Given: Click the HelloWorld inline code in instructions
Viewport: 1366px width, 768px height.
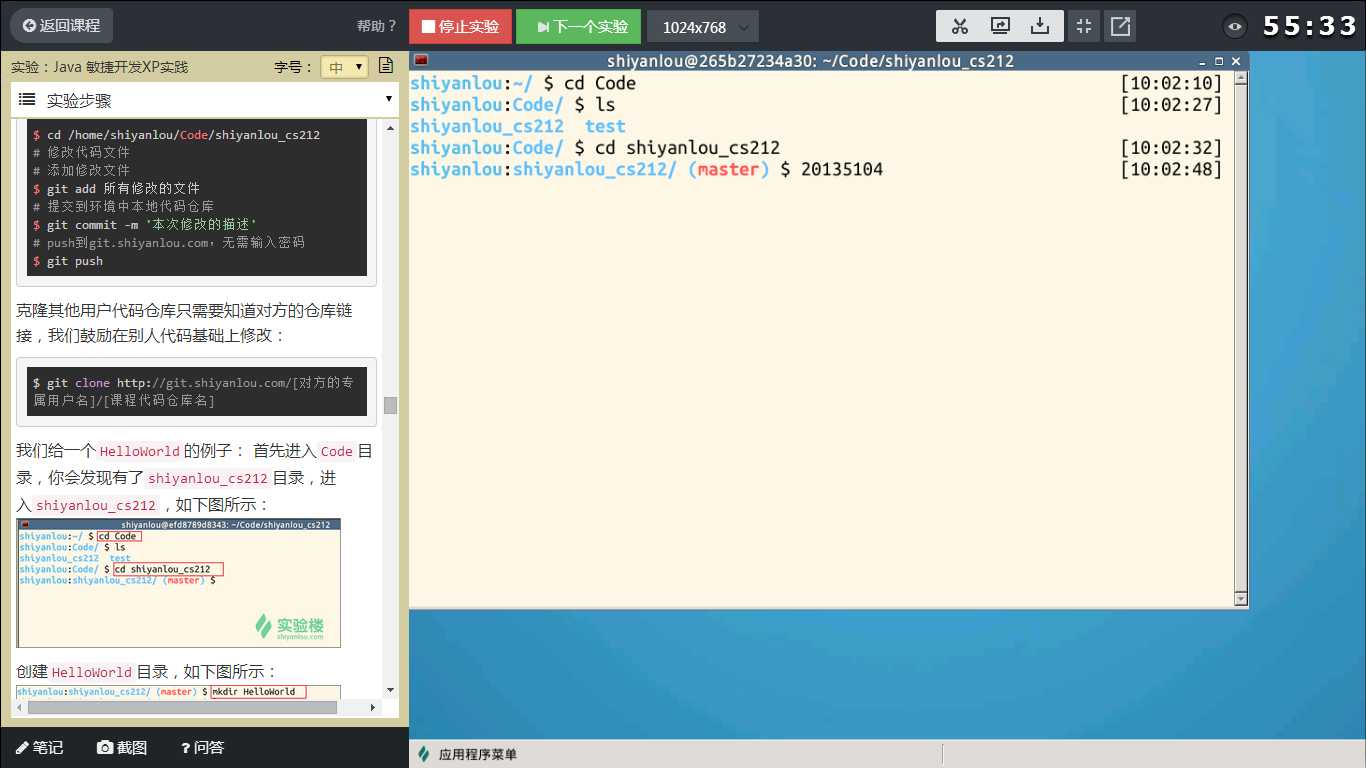Looking at the screenshot, I should pos(139,451).
